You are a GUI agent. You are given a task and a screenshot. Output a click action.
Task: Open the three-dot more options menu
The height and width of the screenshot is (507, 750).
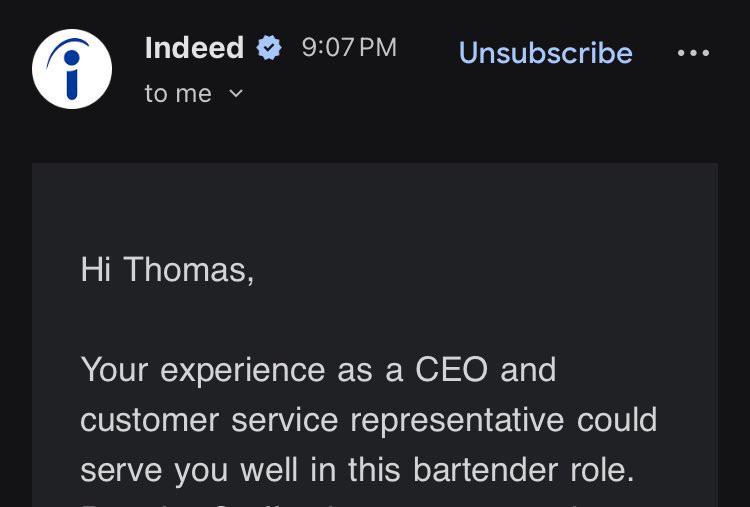[693, 53]
